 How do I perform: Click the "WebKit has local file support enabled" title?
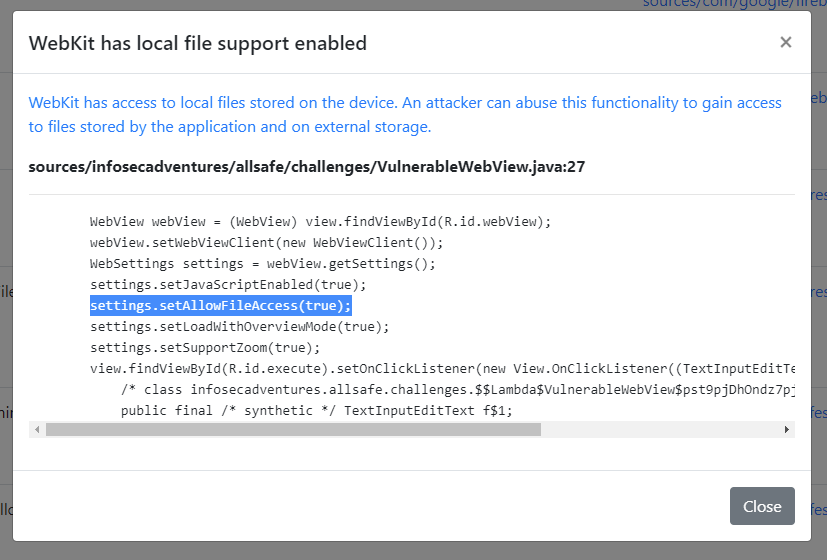click(x=197, y=43)
